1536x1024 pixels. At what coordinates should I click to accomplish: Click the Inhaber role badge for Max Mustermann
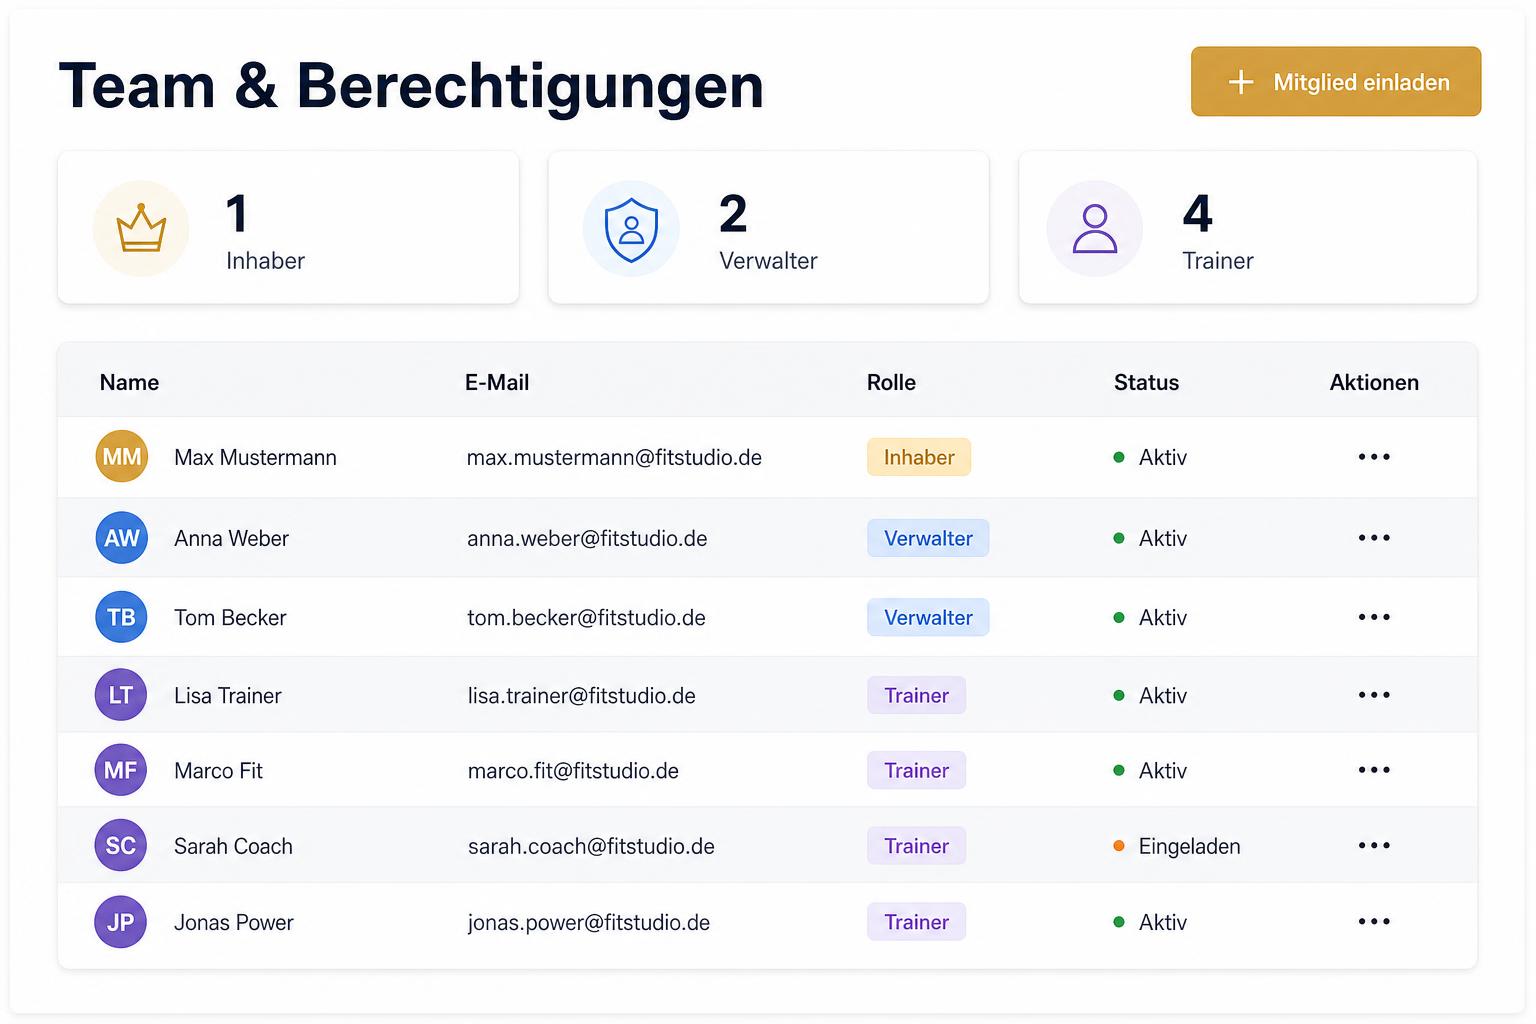[x=919, y=457]
